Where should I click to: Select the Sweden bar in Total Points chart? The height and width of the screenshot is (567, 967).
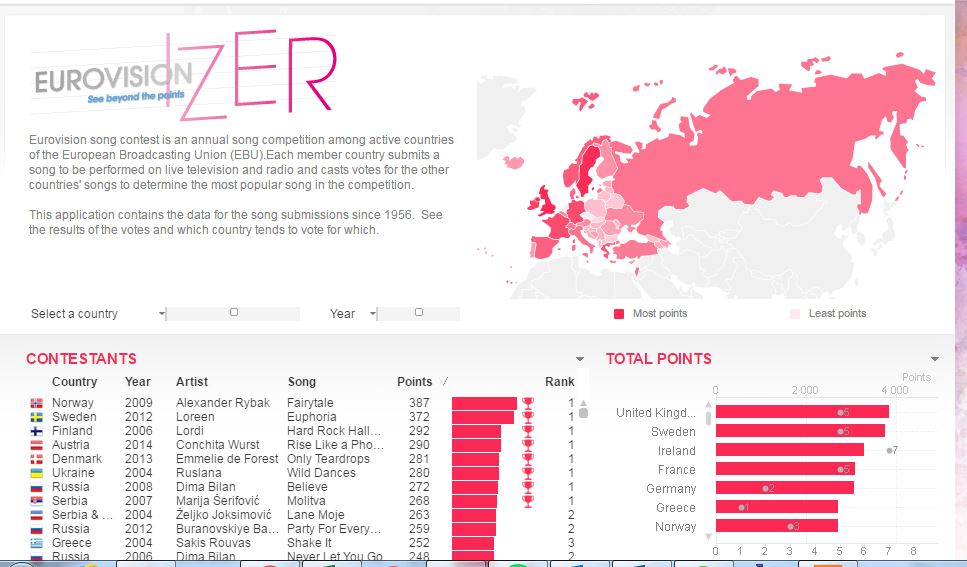(800, 431)
